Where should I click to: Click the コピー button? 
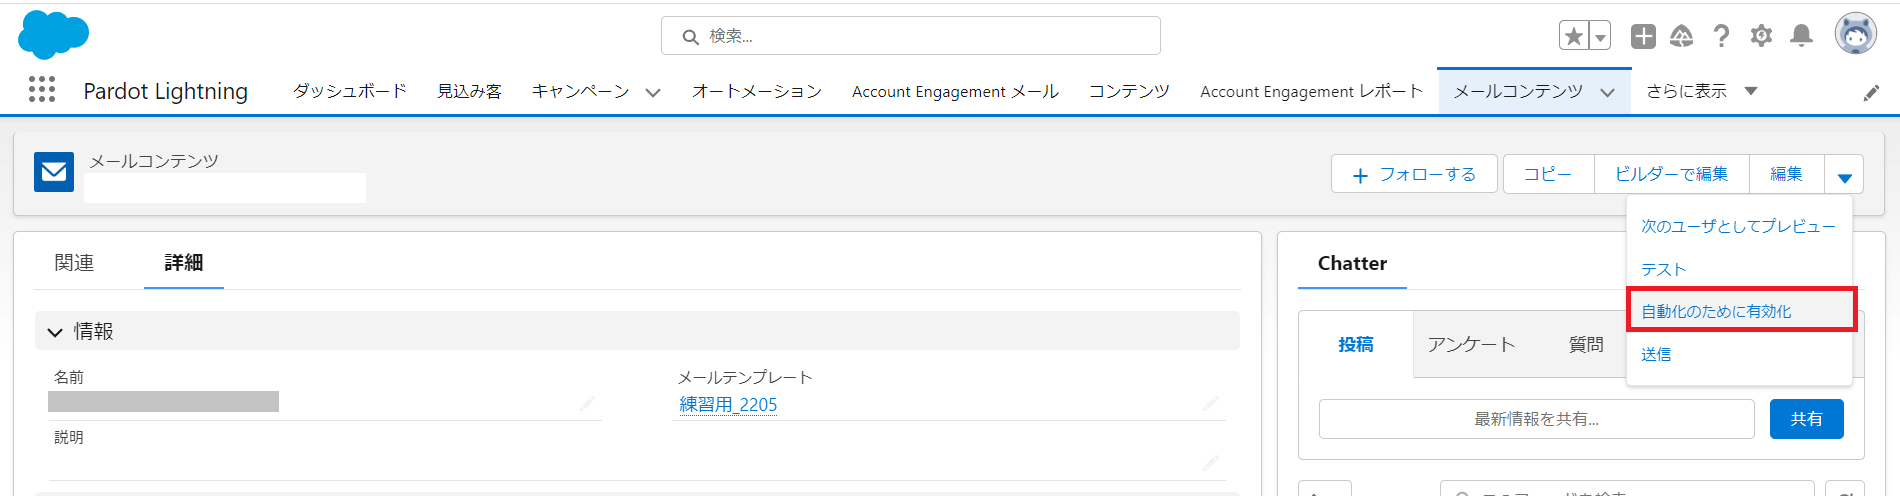[x=1548, y=174]
